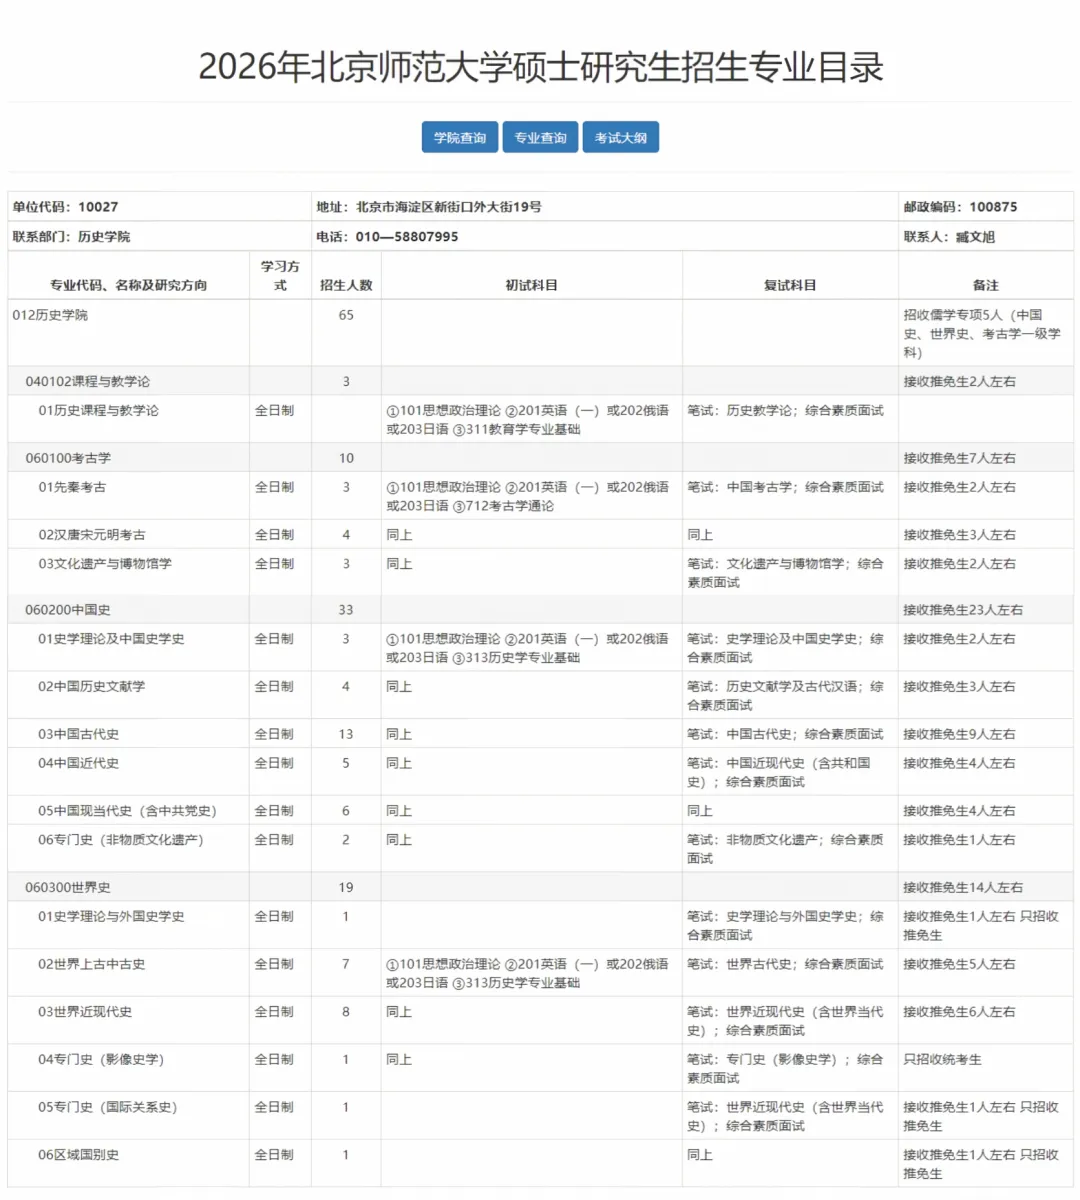This screenshot has width=1080, height=1200.
Task: Select 06区域国别史 direction
Action: click(78, 1155)
